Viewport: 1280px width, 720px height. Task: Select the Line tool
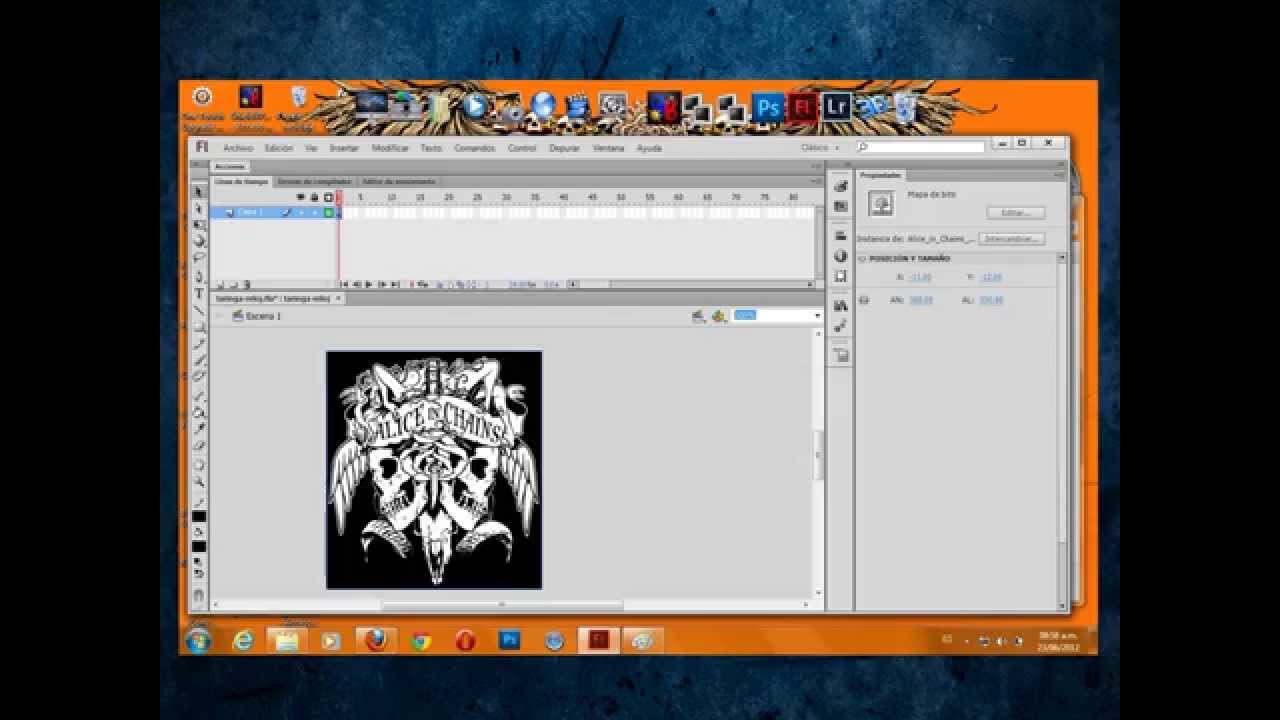199,310
